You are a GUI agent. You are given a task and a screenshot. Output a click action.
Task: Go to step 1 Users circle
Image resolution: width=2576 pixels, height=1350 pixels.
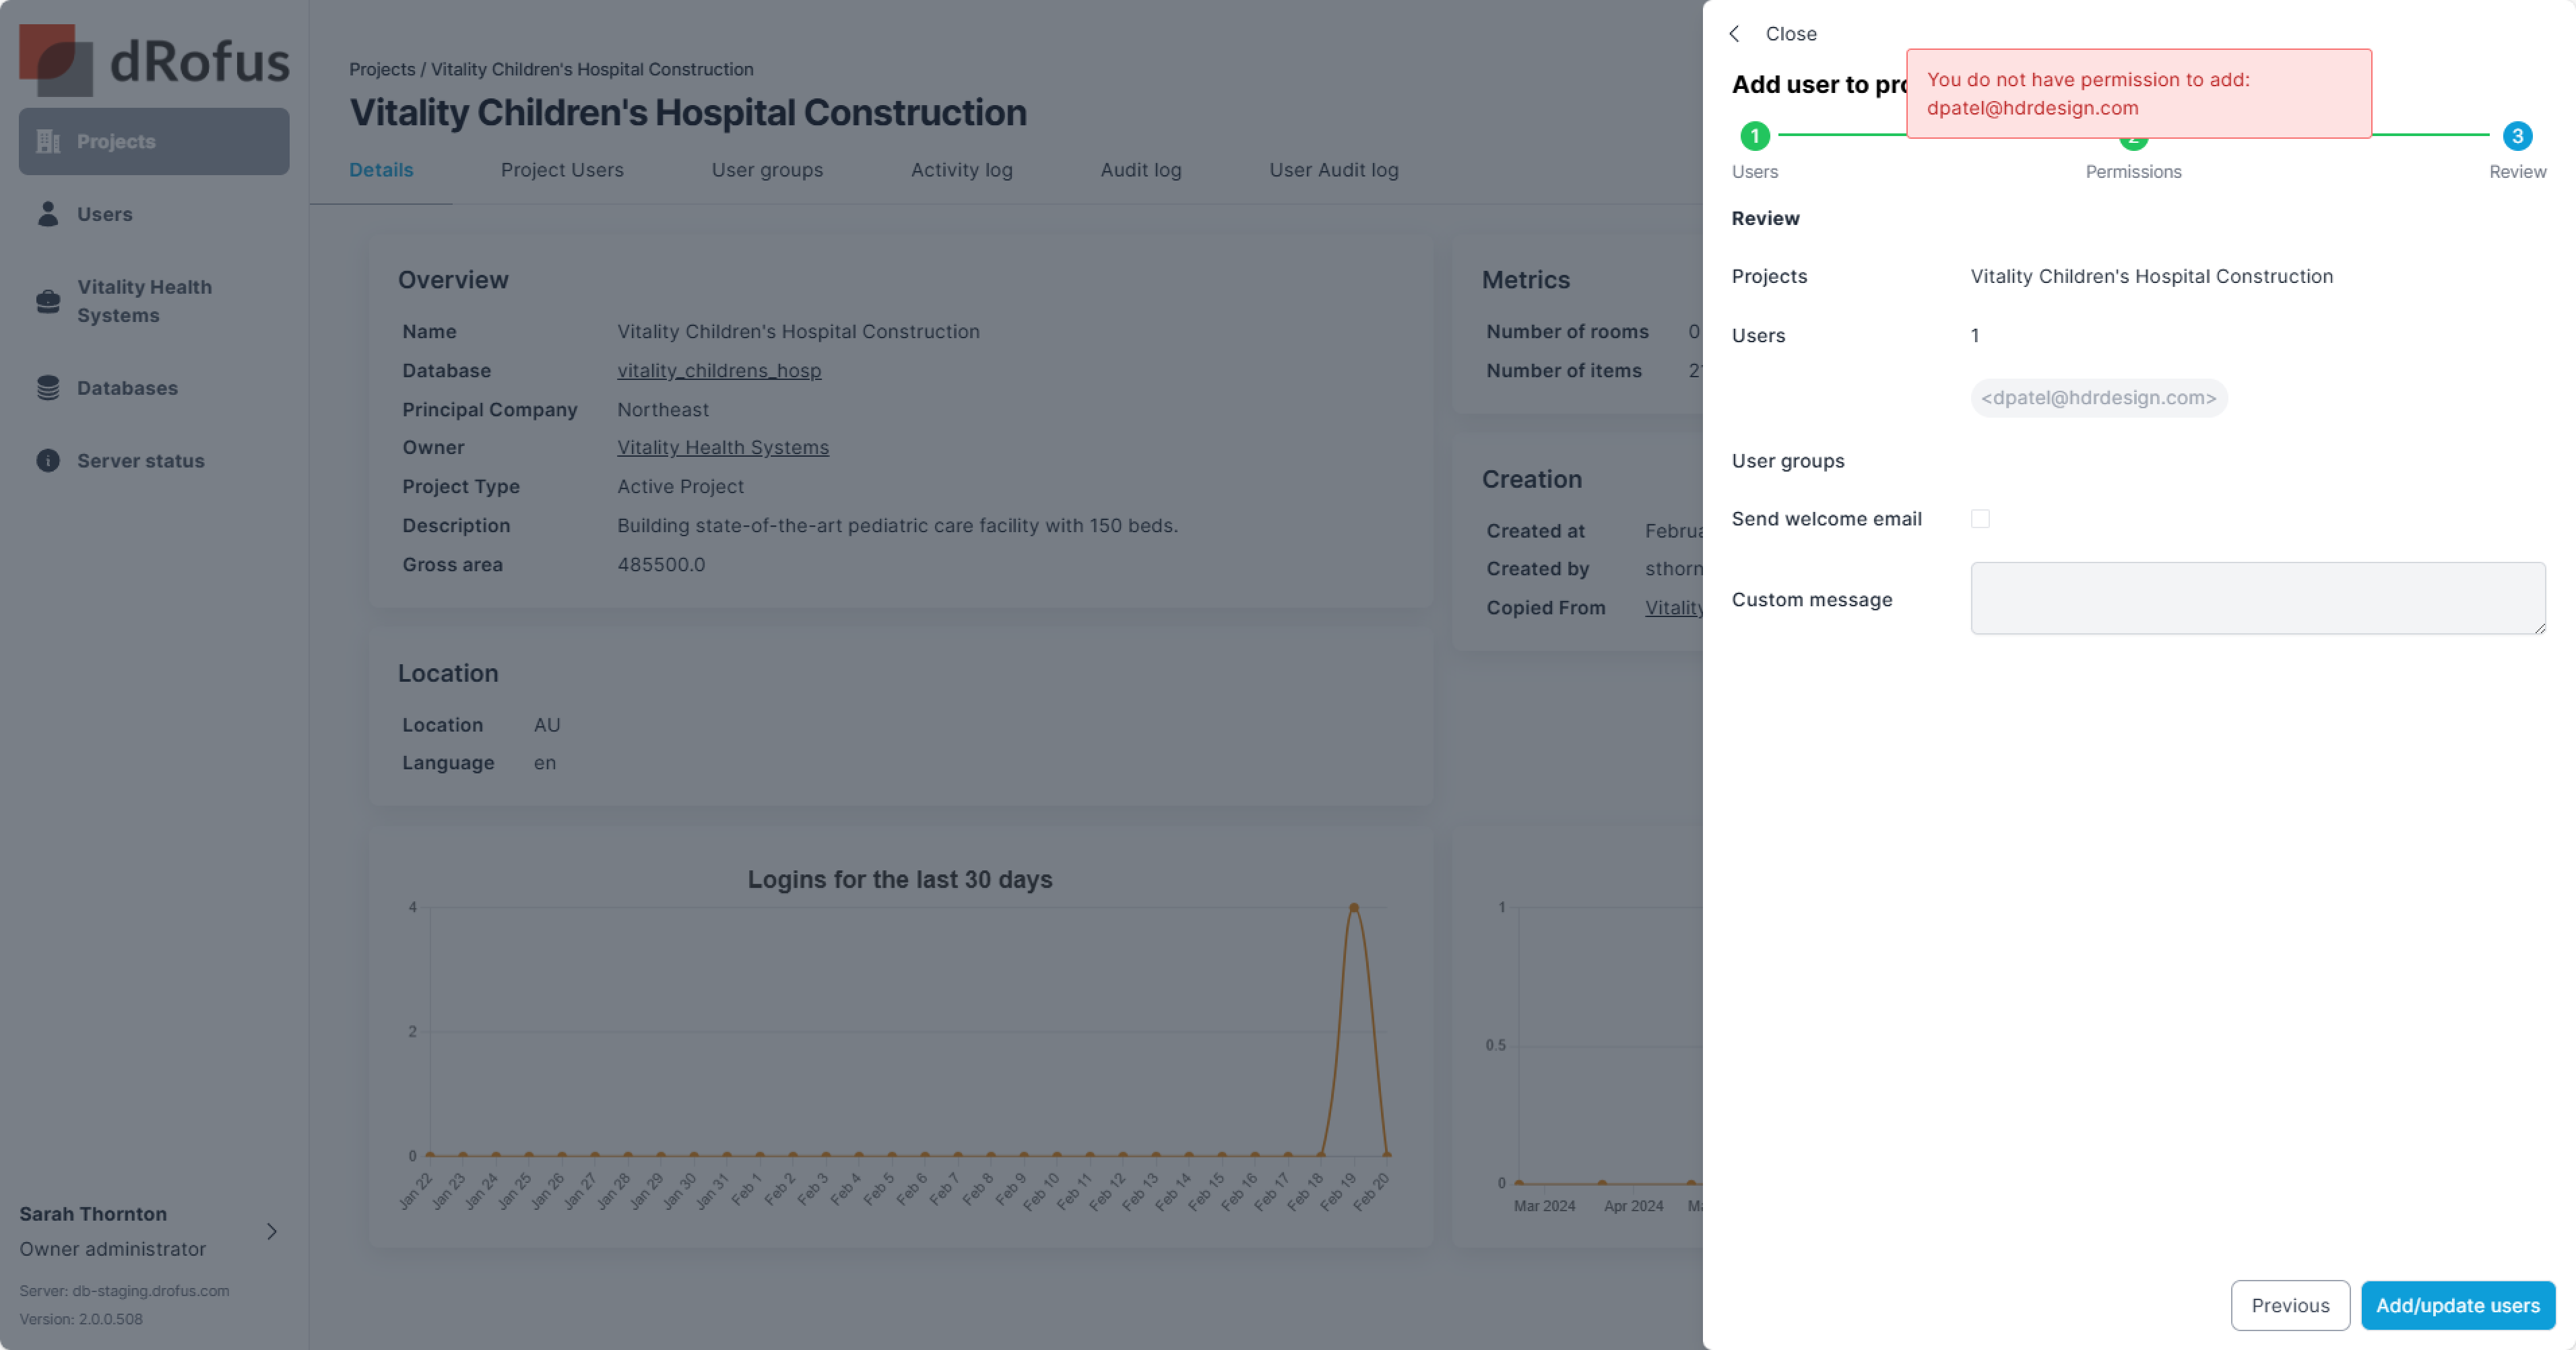[1754, 136]
